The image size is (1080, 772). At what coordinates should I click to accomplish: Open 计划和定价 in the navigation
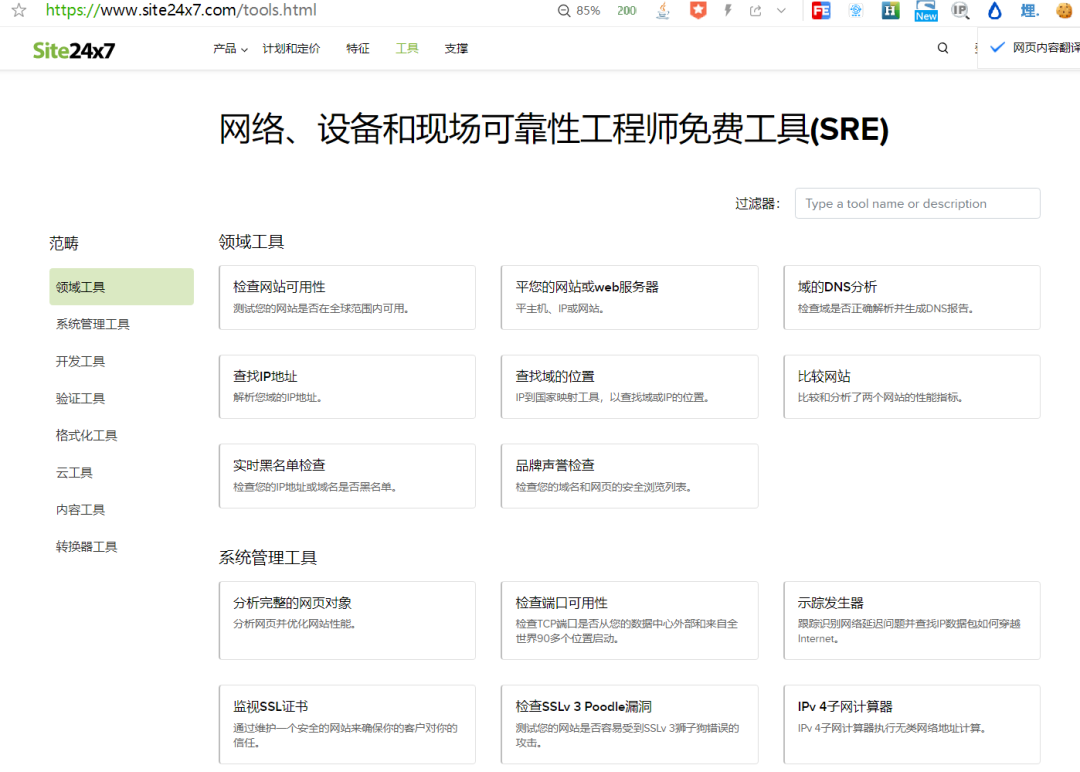coord(291,48)
